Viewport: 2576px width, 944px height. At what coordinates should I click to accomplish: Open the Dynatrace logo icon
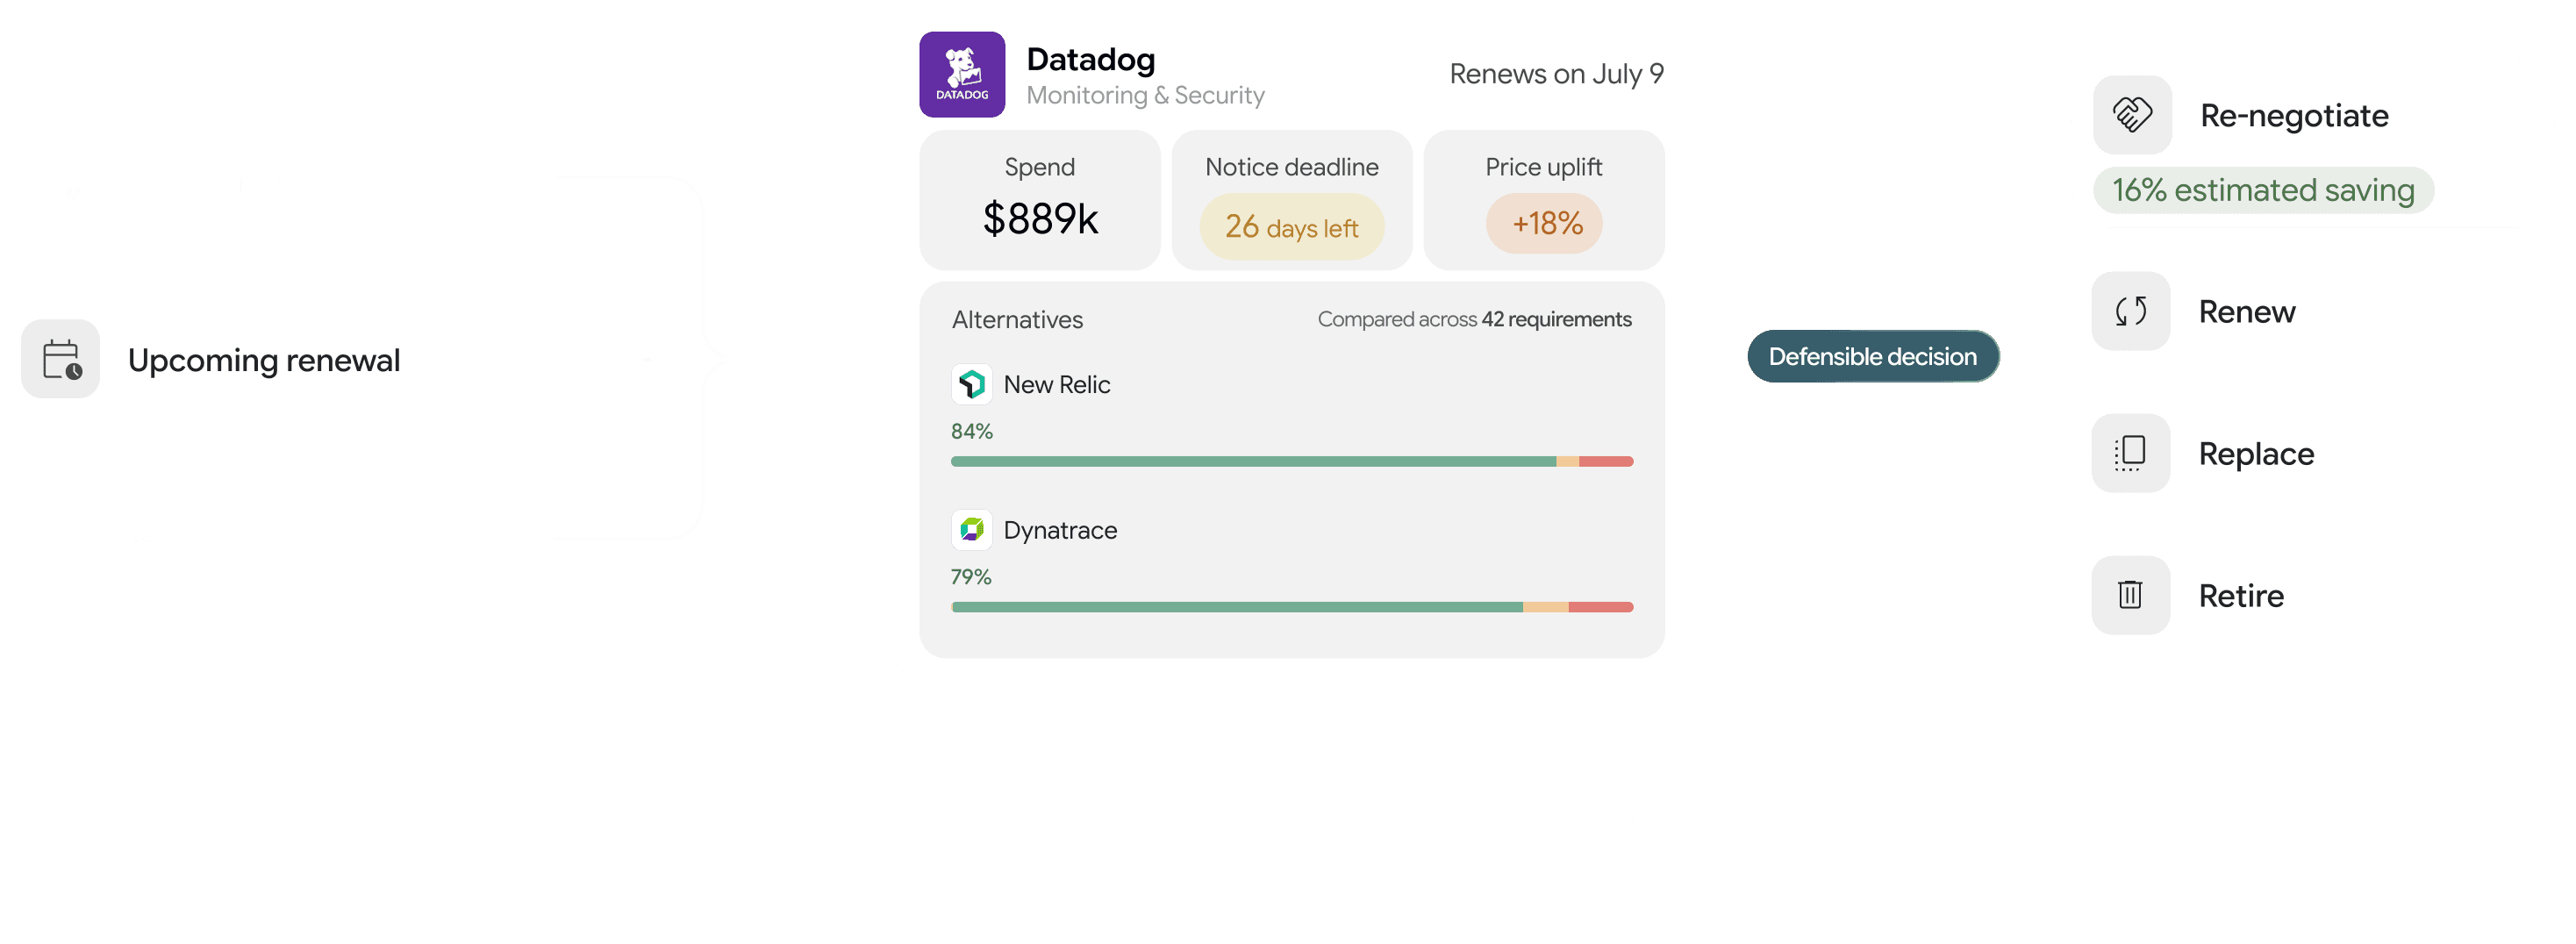972,529
